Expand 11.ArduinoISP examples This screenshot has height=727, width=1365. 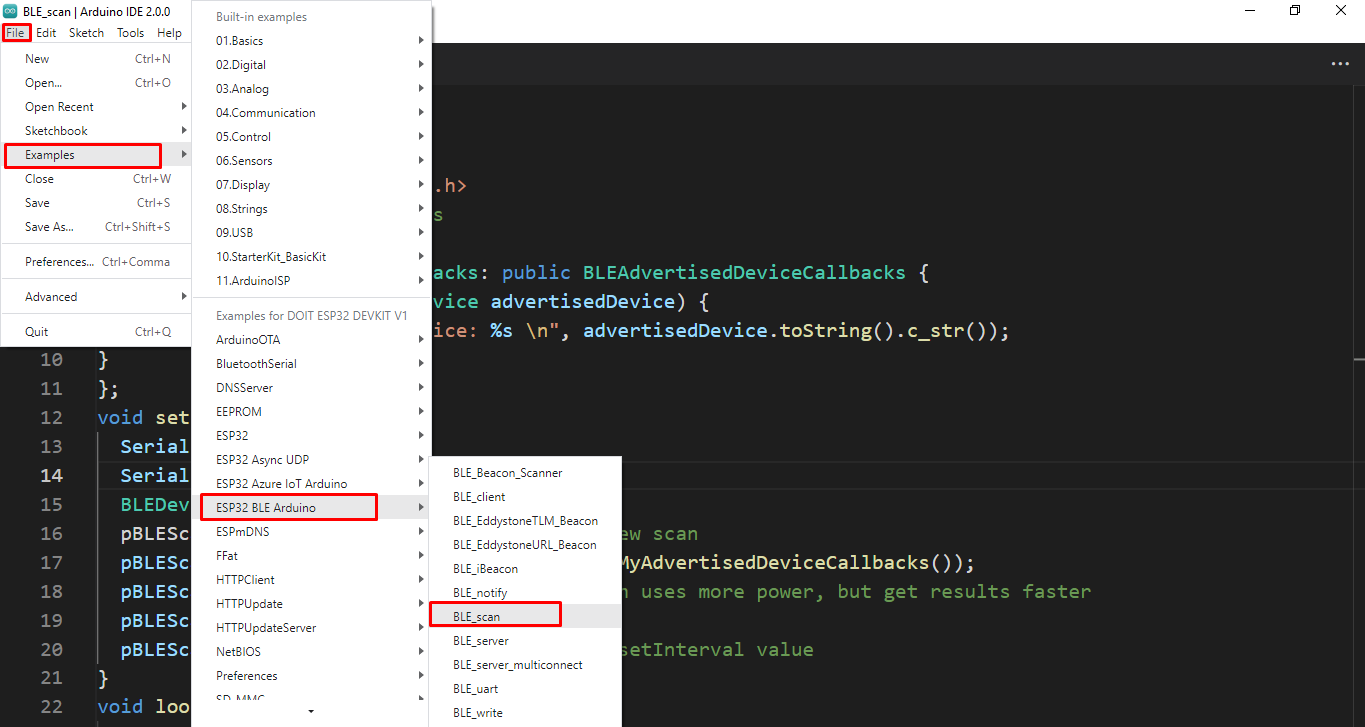coord(311,281)
